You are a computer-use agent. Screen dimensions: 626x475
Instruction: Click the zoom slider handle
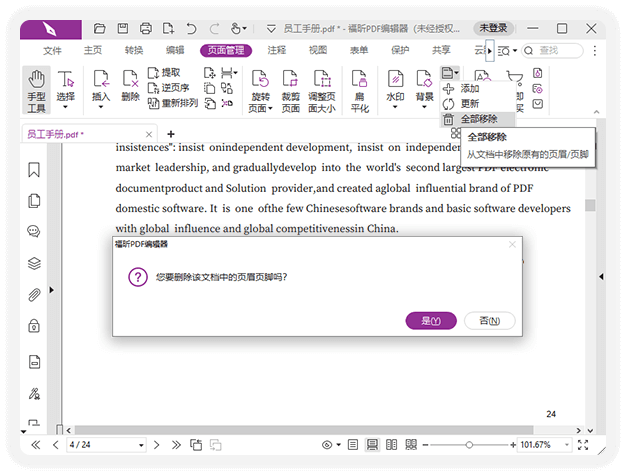pos(469,445)
